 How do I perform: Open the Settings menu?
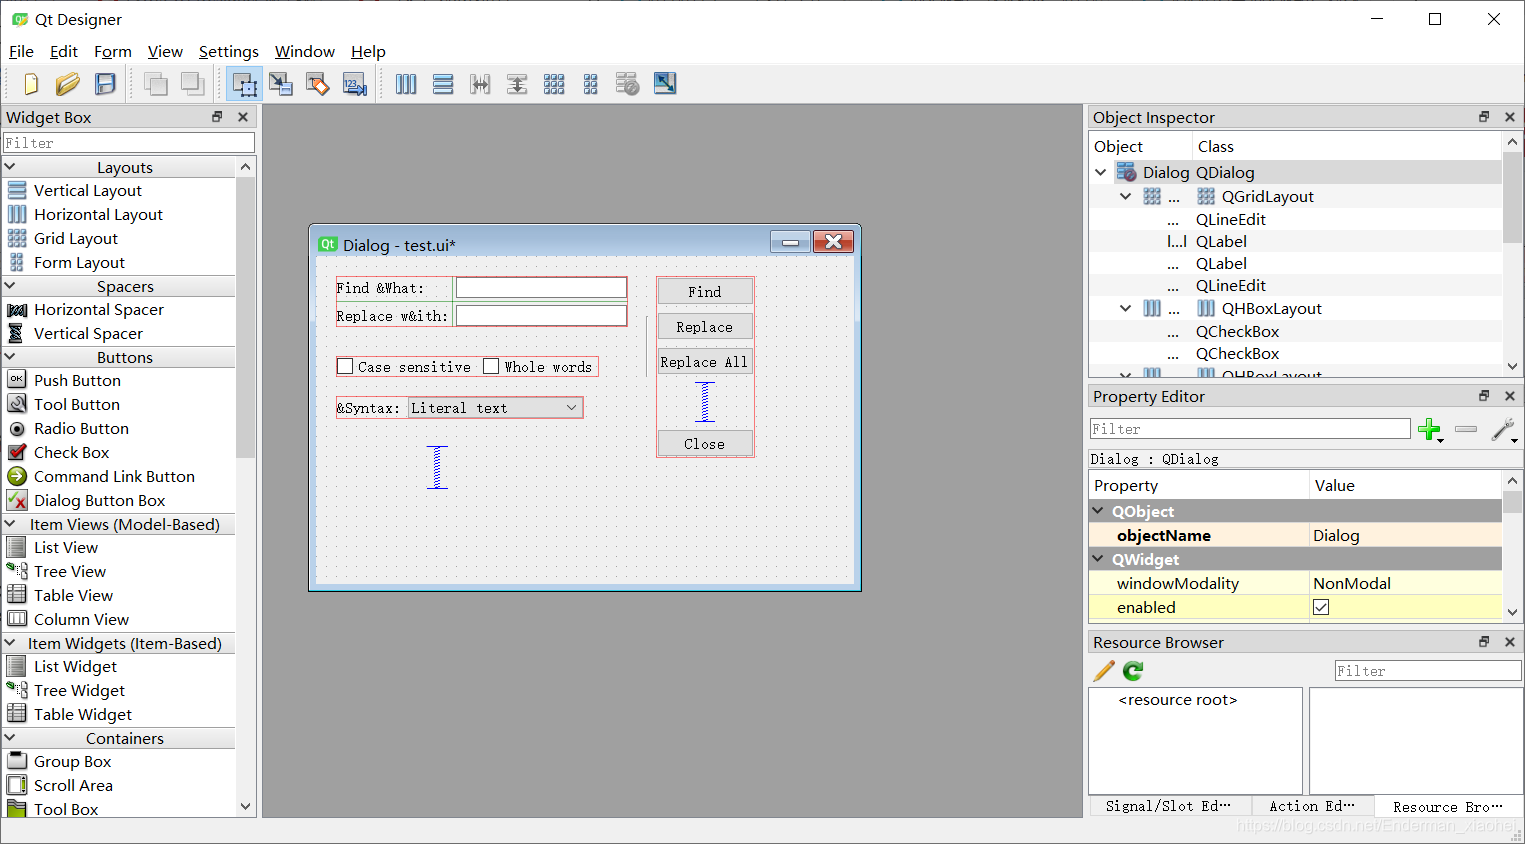tap(229, 51)
